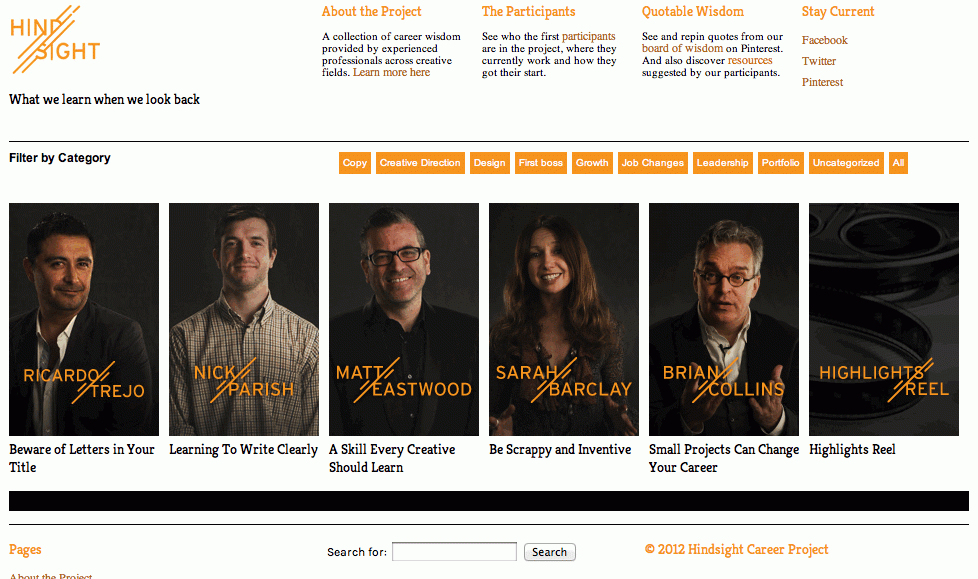Image resolution: width=978 pixels, height=579 pixels.
Task: Click the Search button
Action: click(x=550, y=552)
